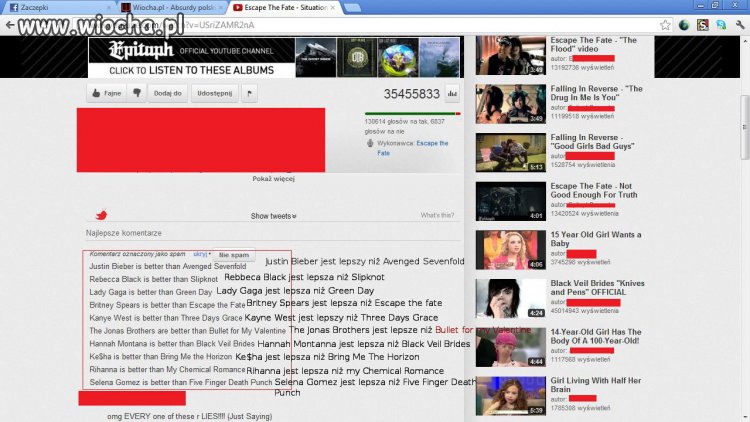Dislike the video with thumbs down

point(137,93)
